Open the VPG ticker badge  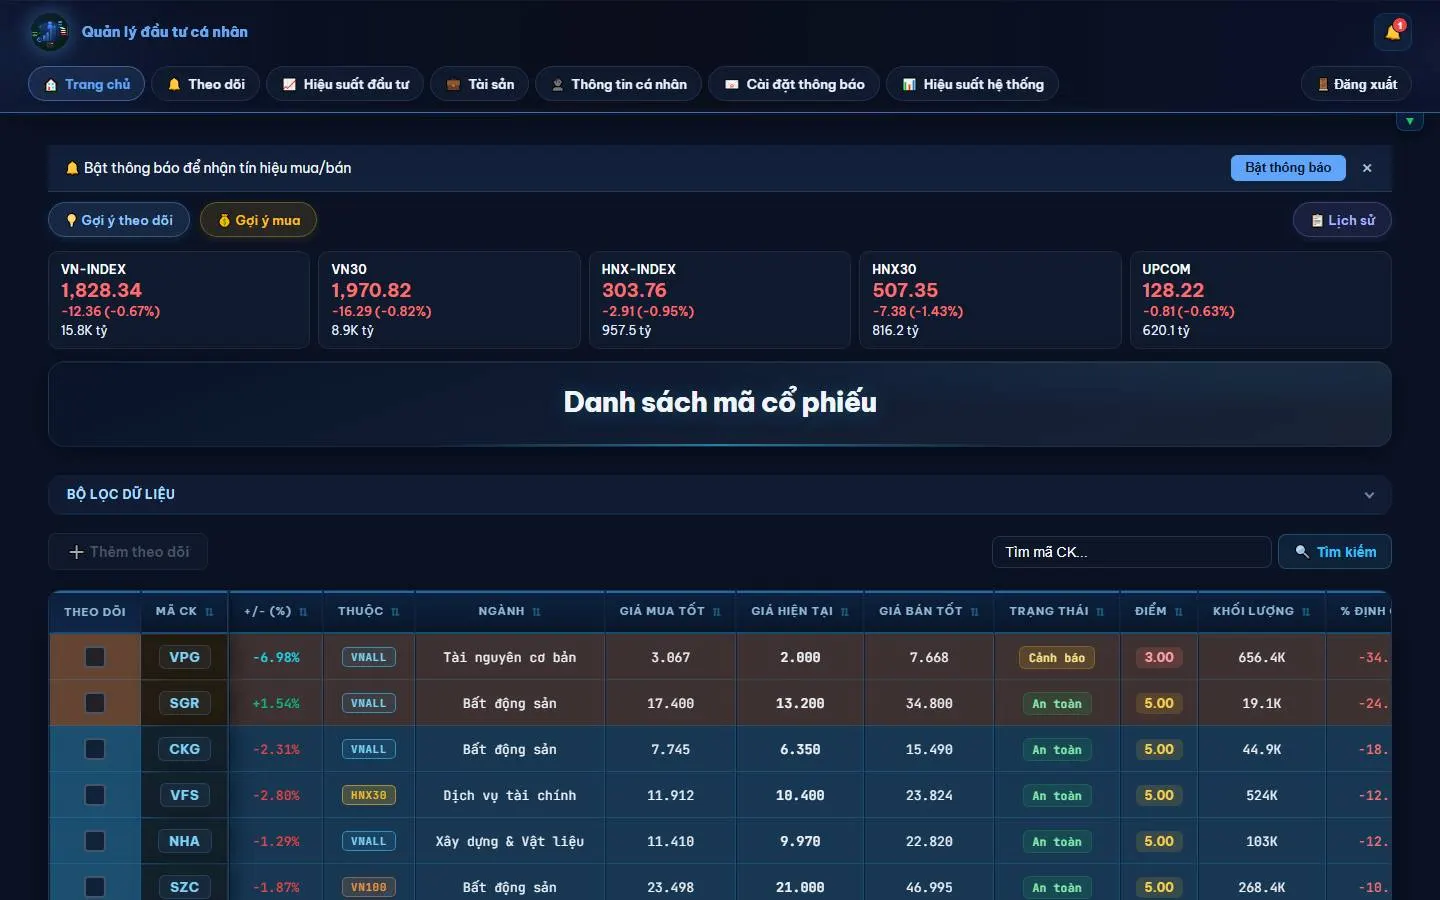pos(184,657)
